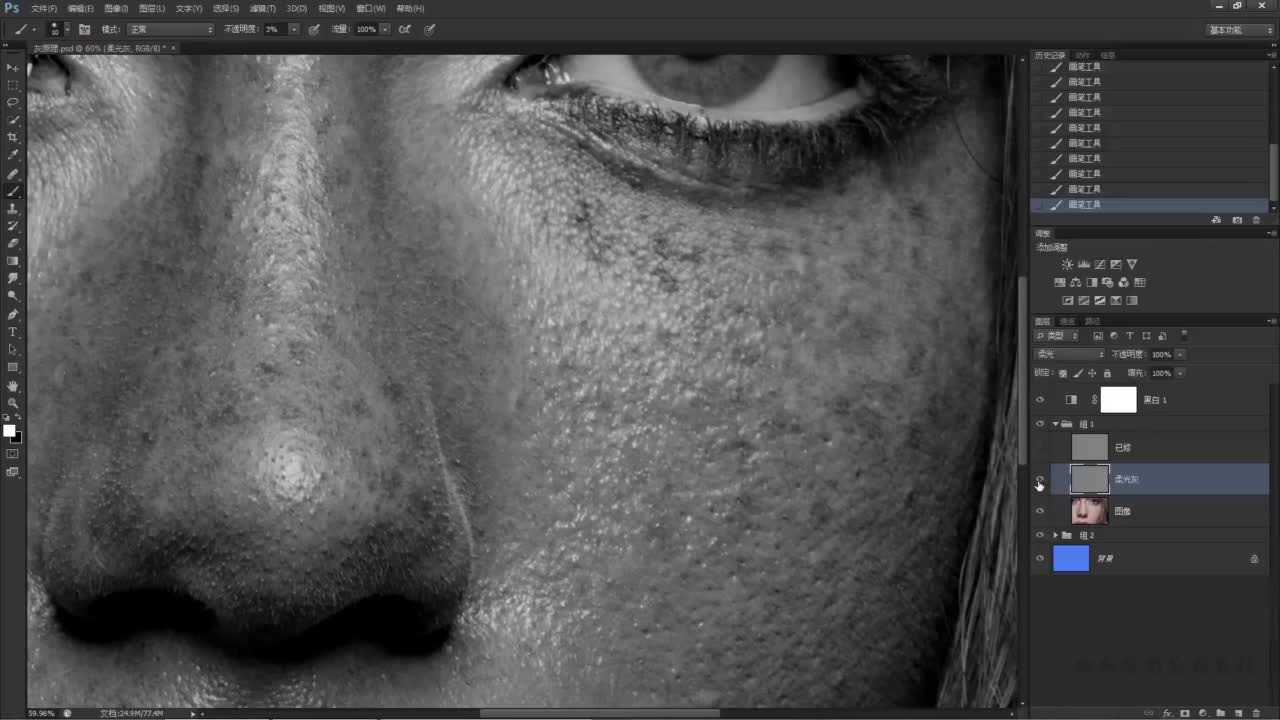Open the 图层(L) menu
The height and width of the screenshot is (720, 1280).
[x=152, y=8]
